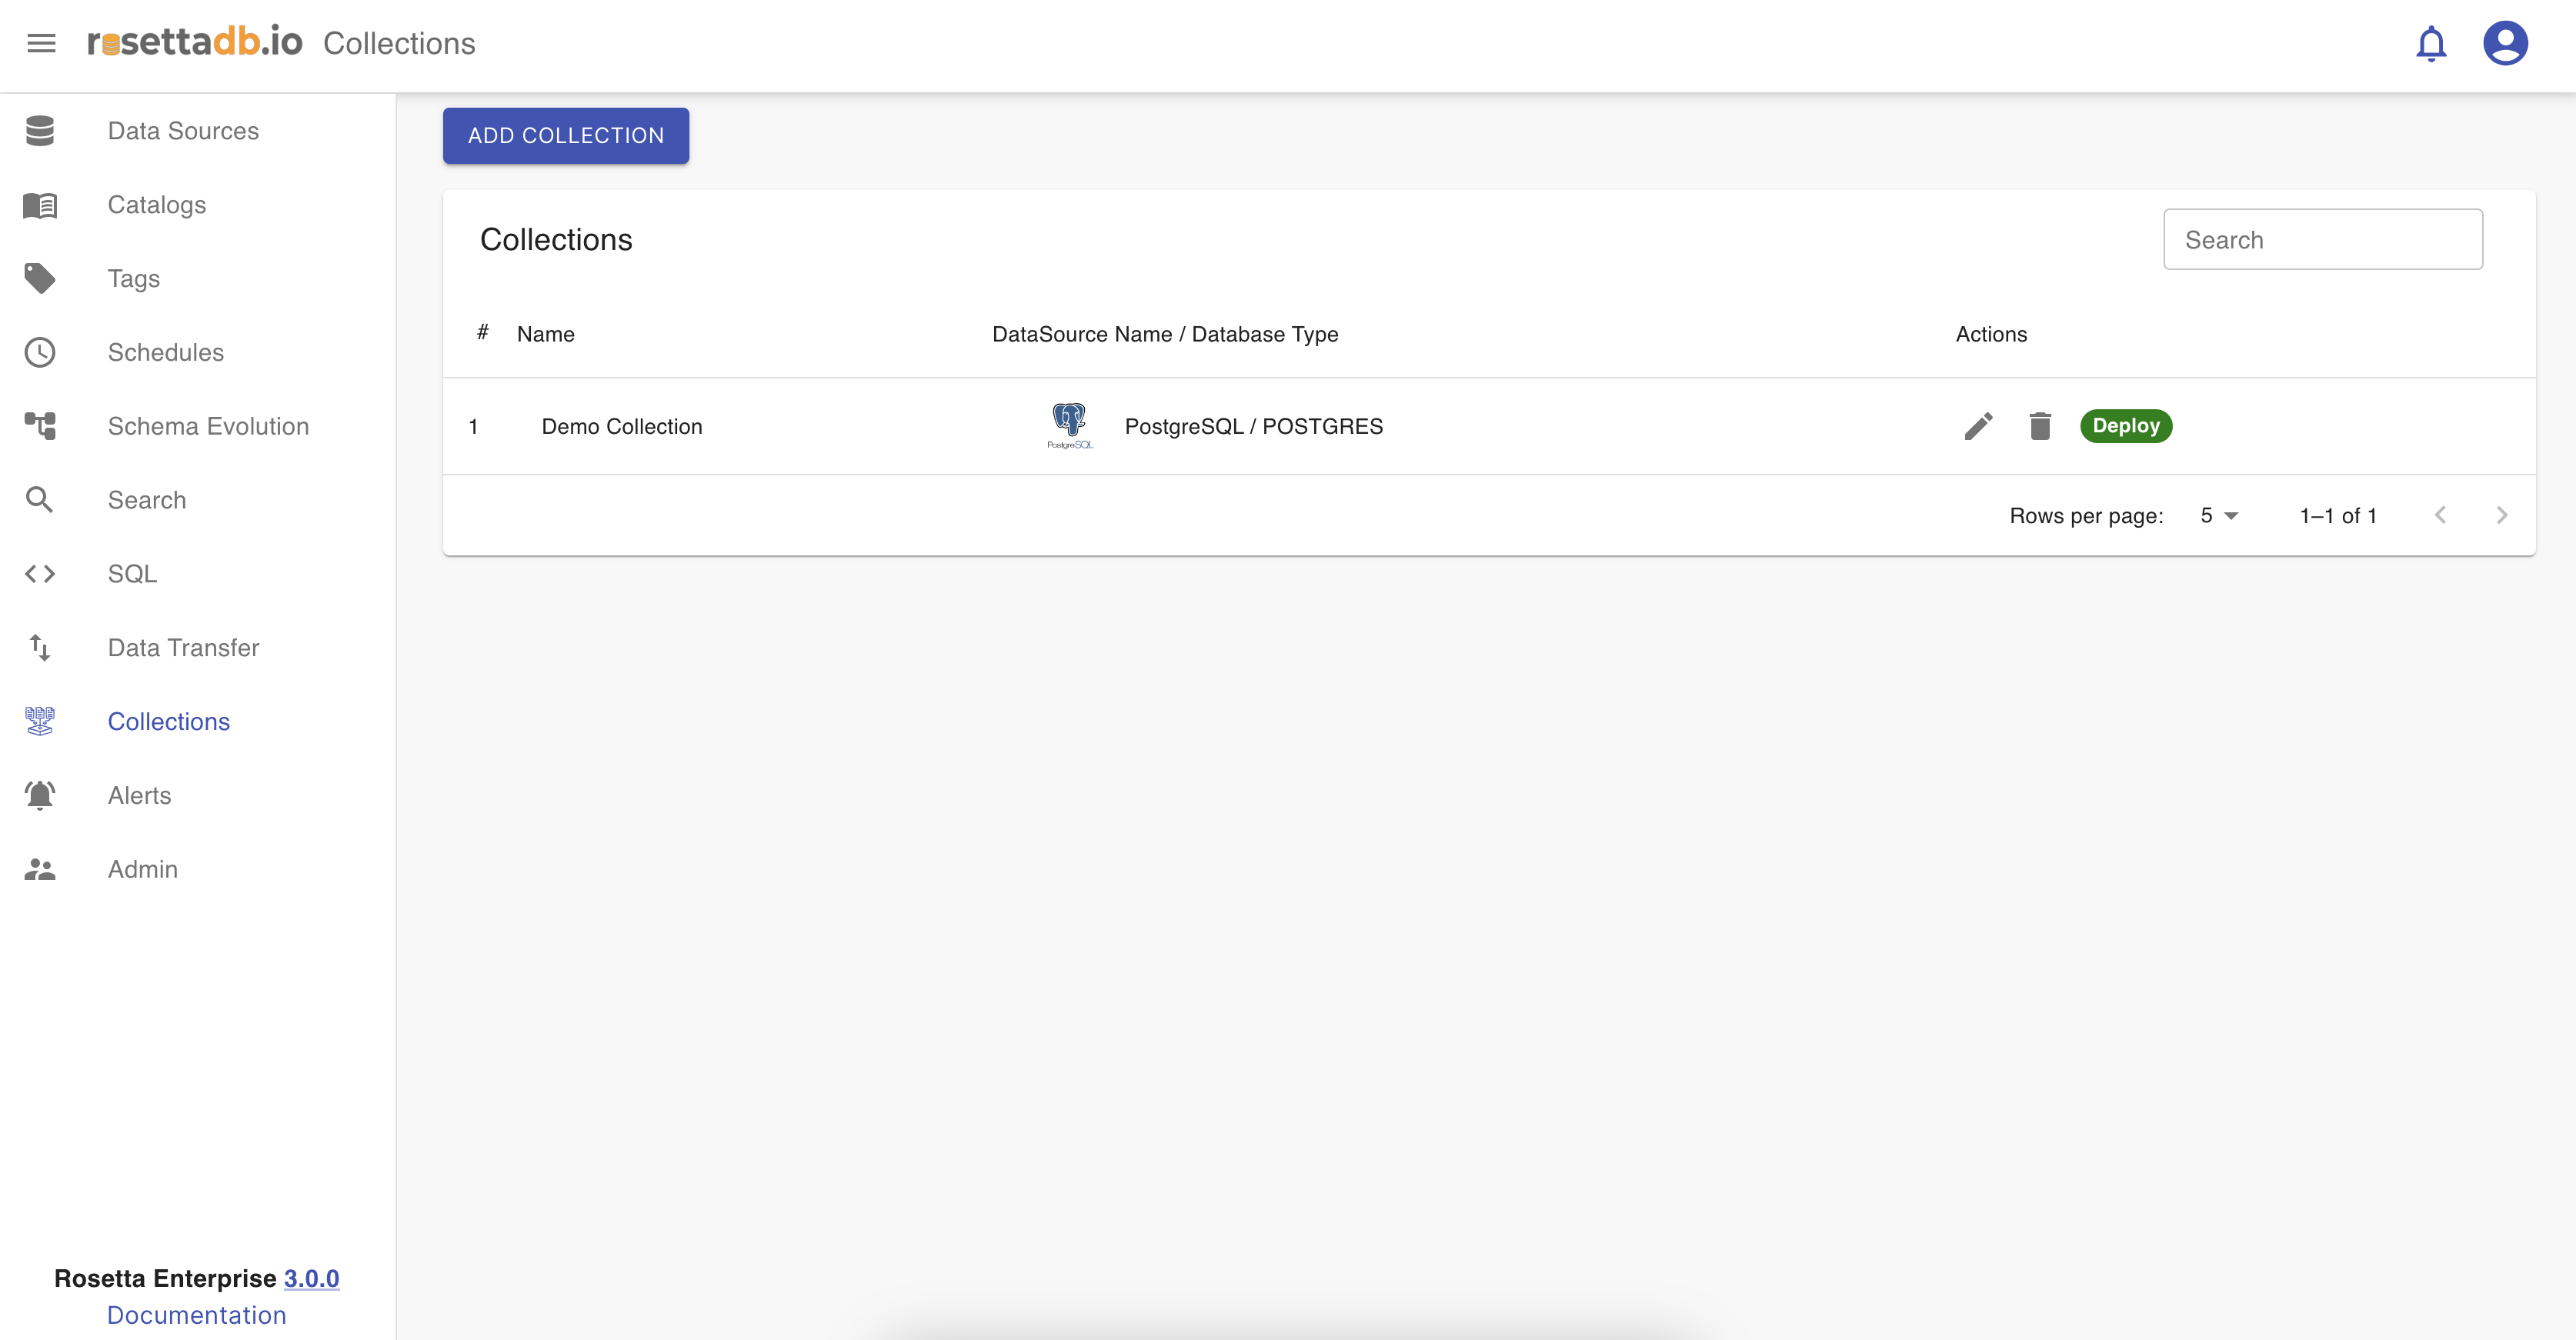Image resolution: width=2576 pixels, height=1340 pixels.
Task: Click the Alerts ringing bell icon
Action: click(x=40, y=795)
